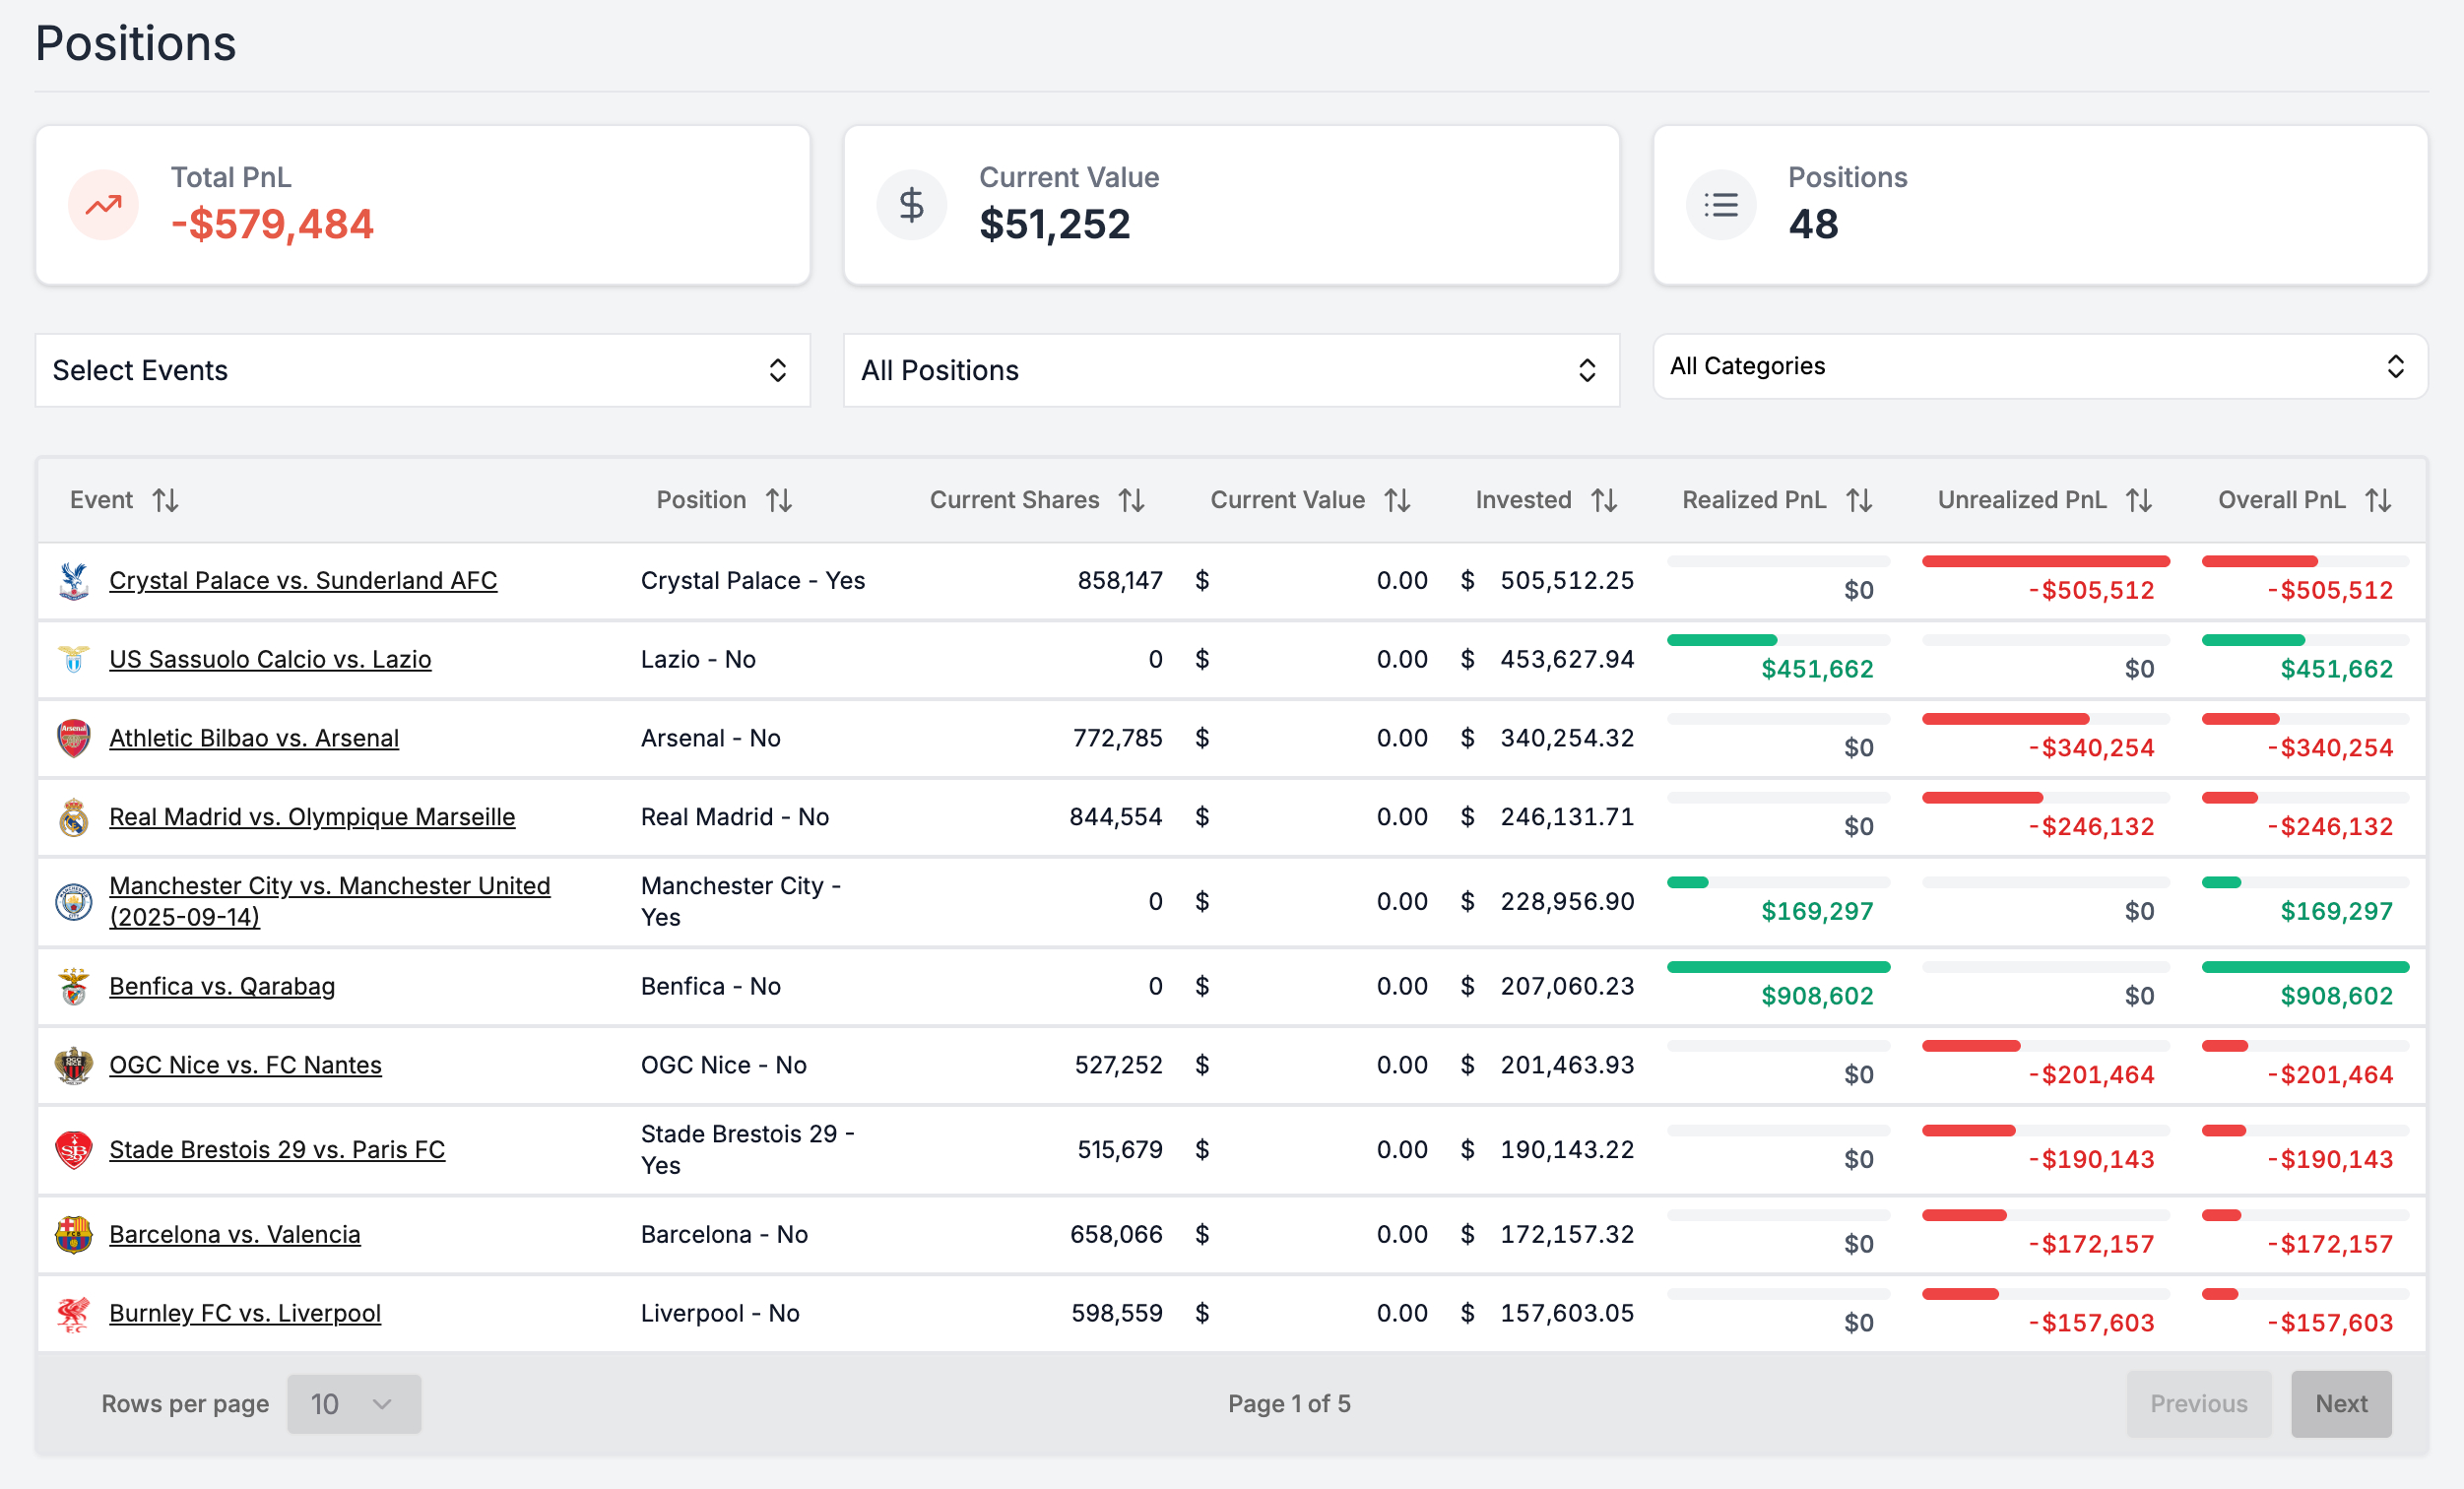Open Crystal Palace vs. Sunderland AFC link
This screenshot has width=2464, height=1489.
[x=303, y=580]
